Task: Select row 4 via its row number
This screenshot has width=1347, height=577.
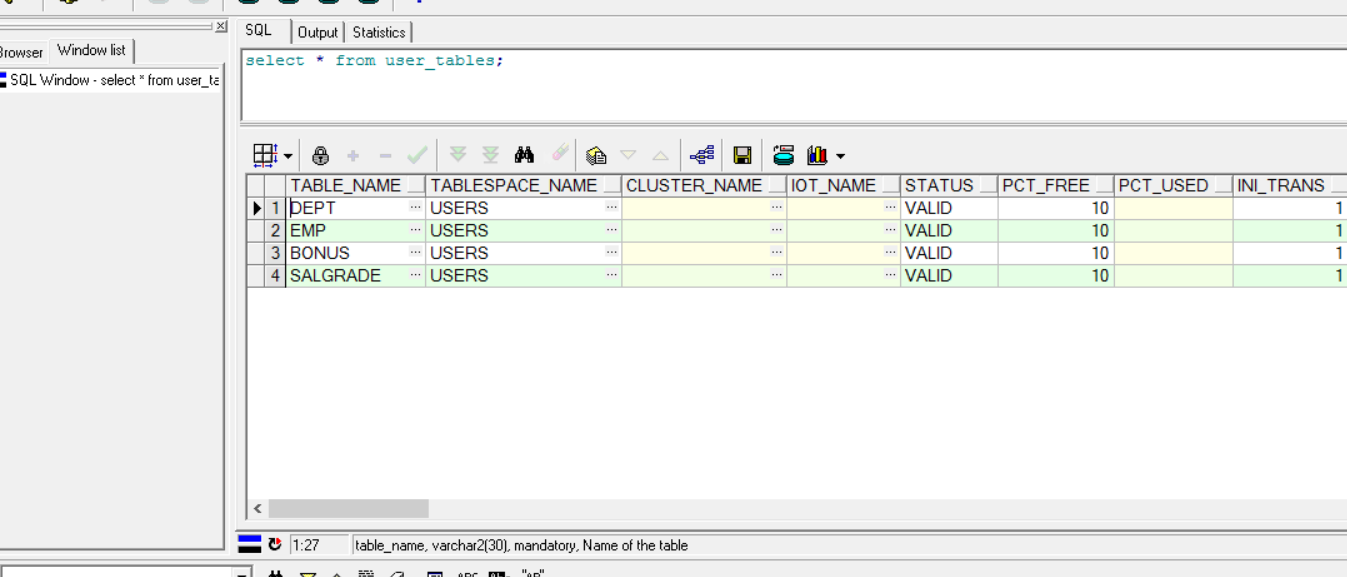Action: coord(276,275)
